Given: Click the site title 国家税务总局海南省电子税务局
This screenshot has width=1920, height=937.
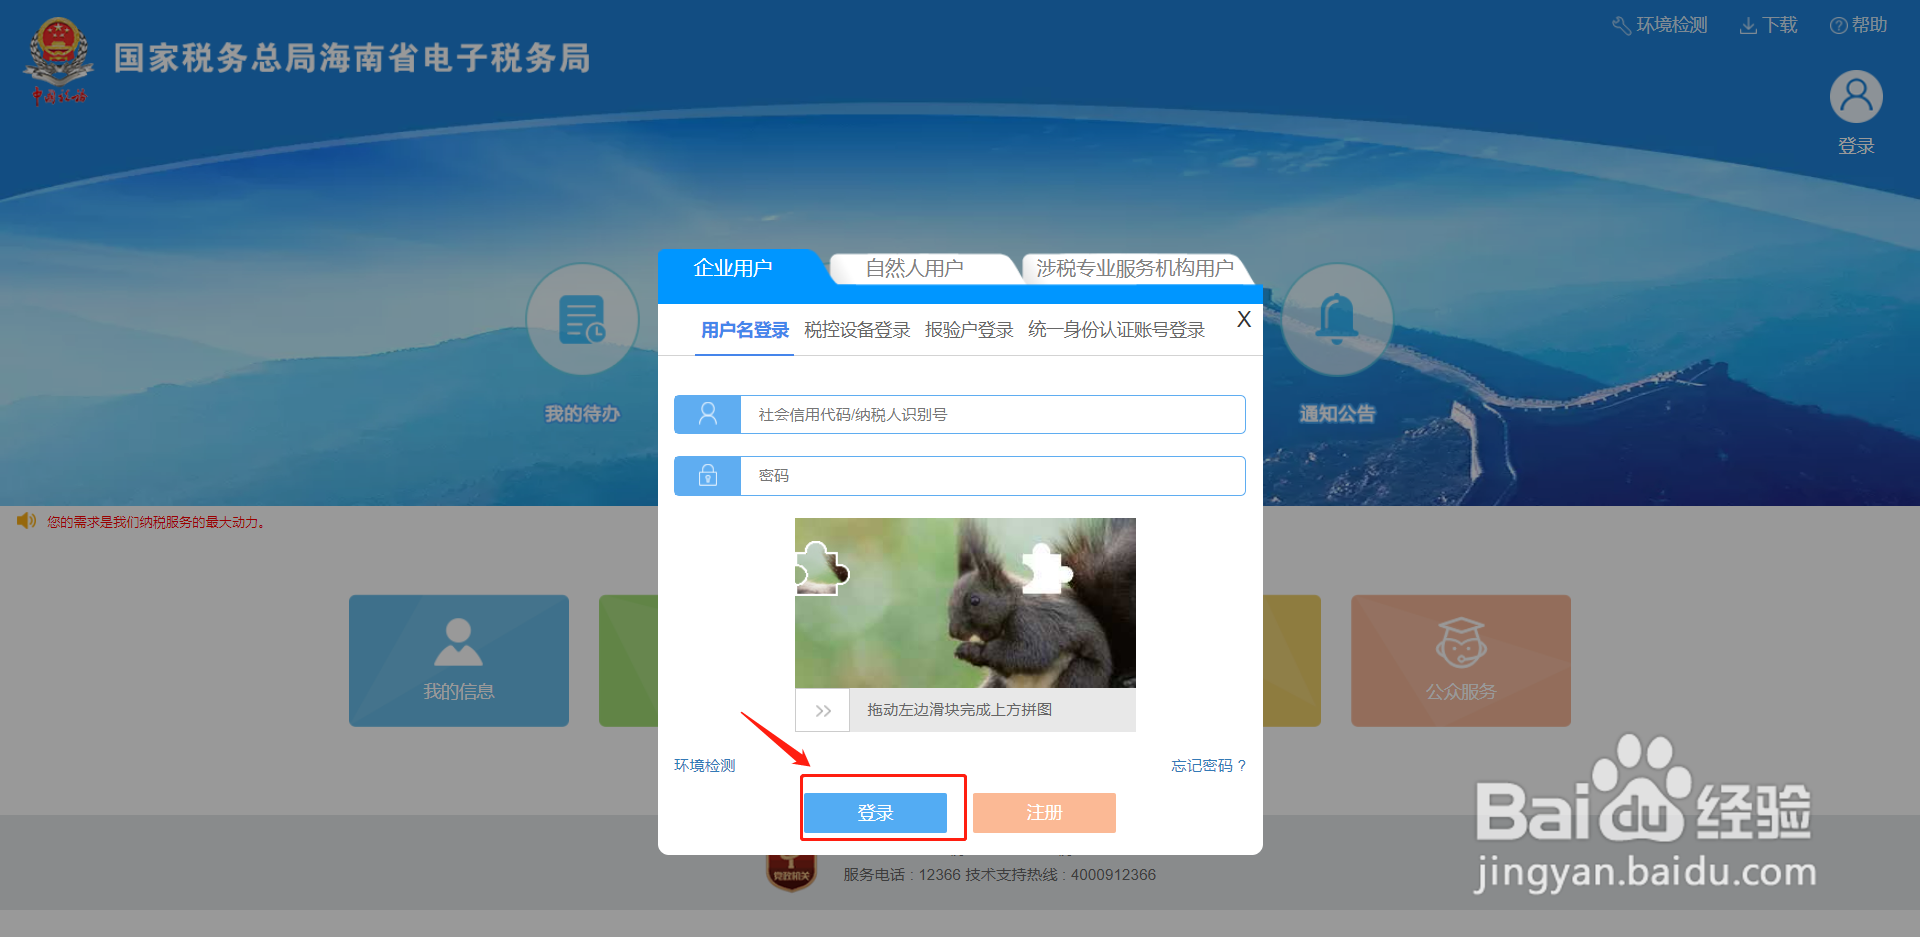Looking at the screenshot, I should click(352, 58).
